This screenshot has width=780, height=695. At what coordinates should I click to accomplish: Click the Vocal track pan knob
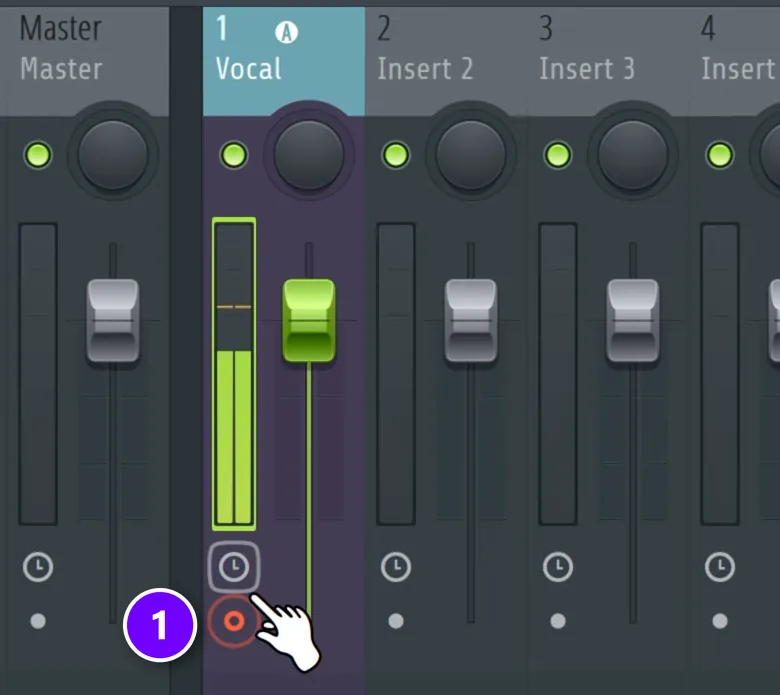309,155
